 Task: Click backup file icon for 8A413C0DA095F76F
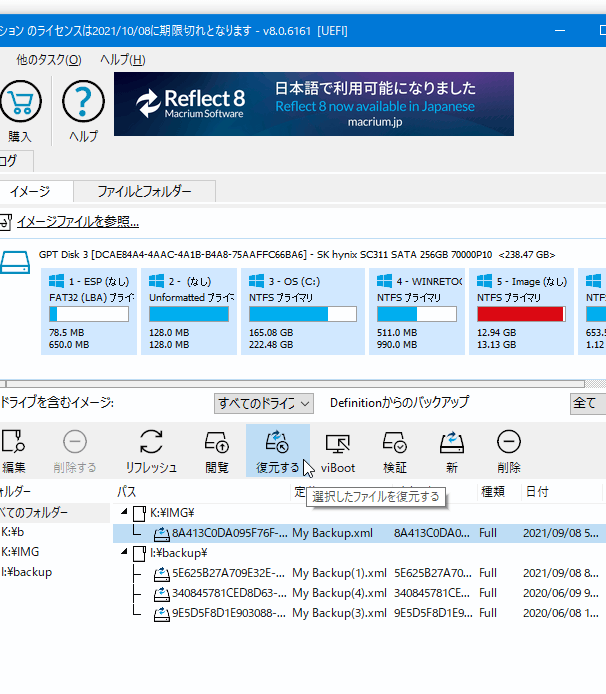tap(162, 534)
